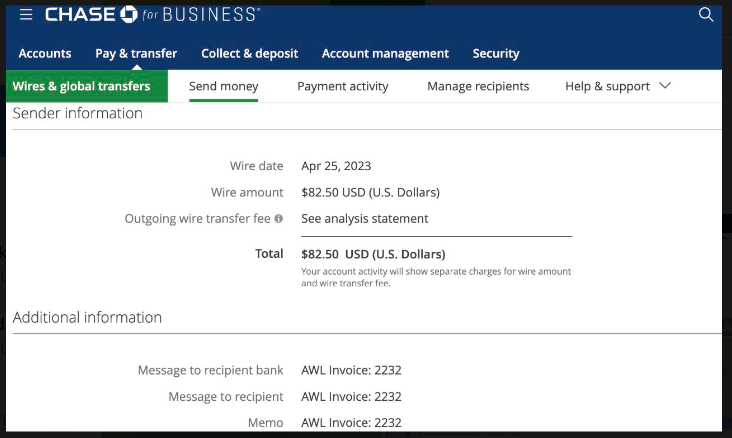Open the Pay & transfer menu
Image resolution: width=732 pixels, height=438 pixels.
[136, 53]
